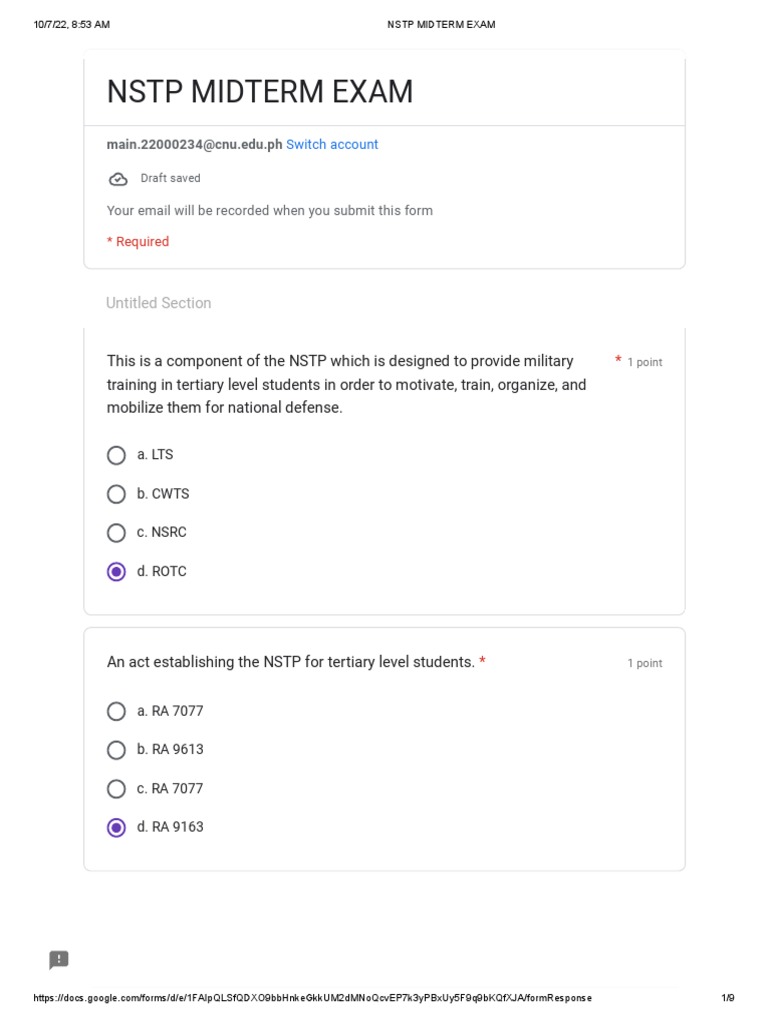
Task: Click the Untitled Section header
Action: click(x=159, y=303)
